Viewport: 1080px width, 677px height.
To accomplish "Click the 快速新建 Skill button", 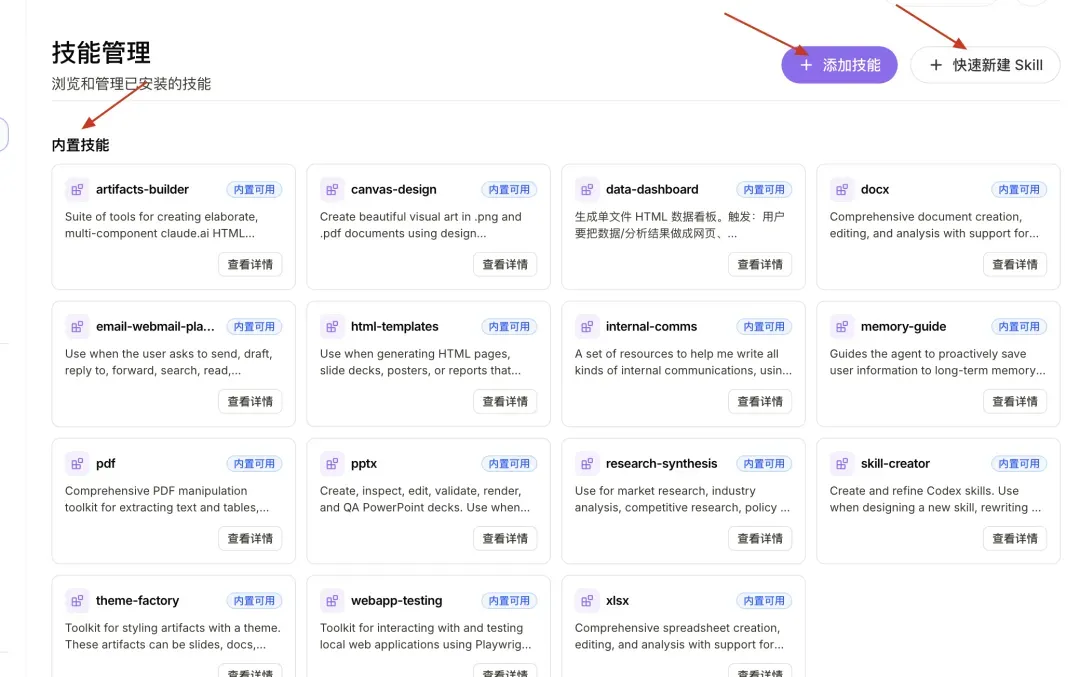I will click(x=985, y=65).
